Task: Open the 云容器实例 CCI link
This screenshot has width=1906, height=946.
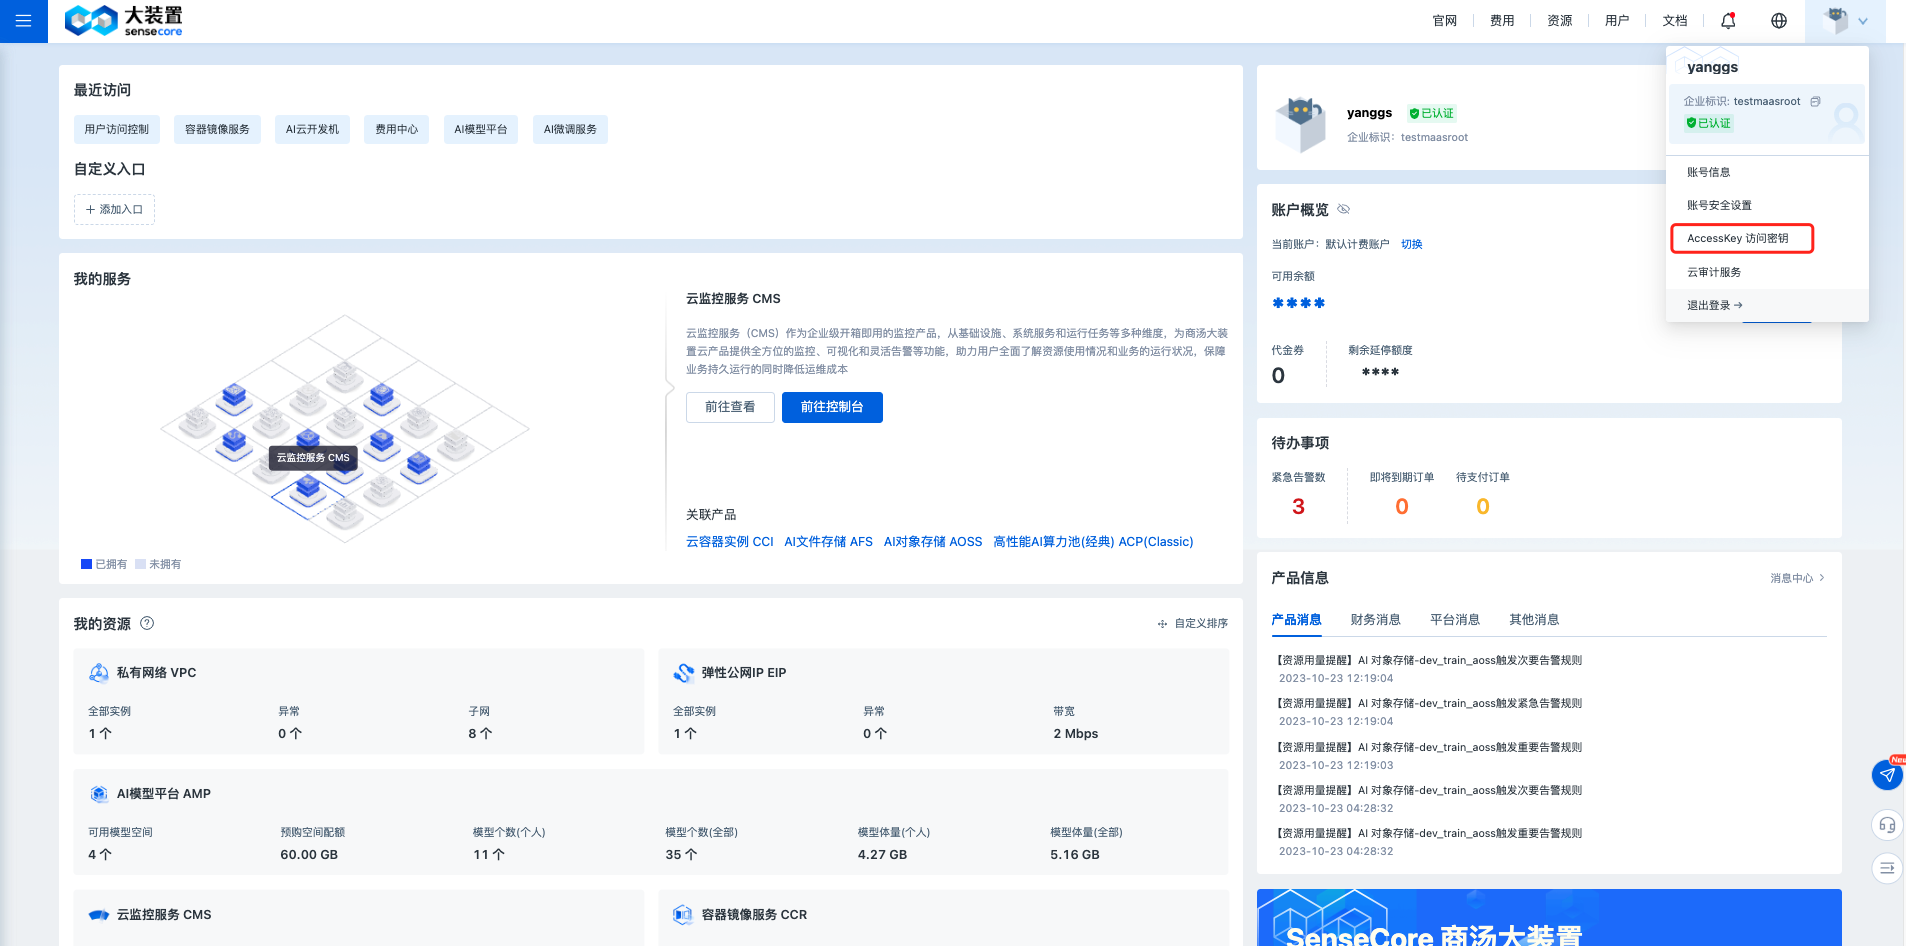Action: pos(730,541)
